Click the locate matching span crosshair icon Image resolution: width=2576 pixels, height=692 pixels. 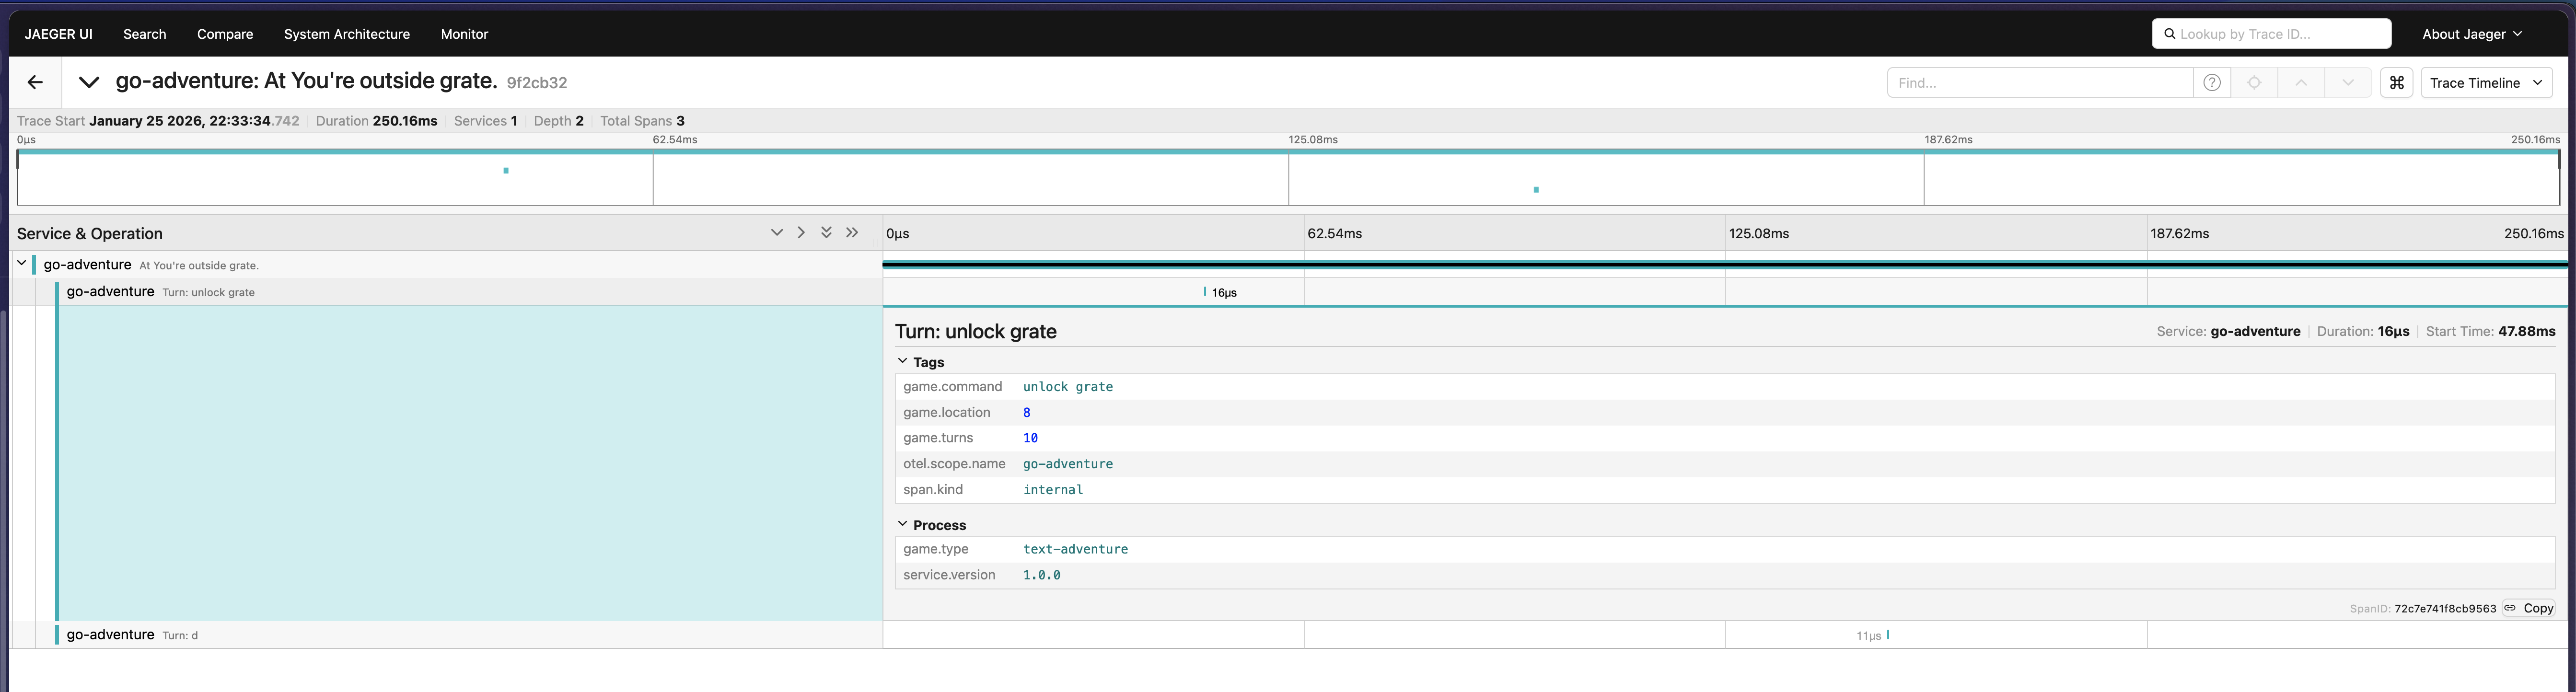coord(2254,83)
